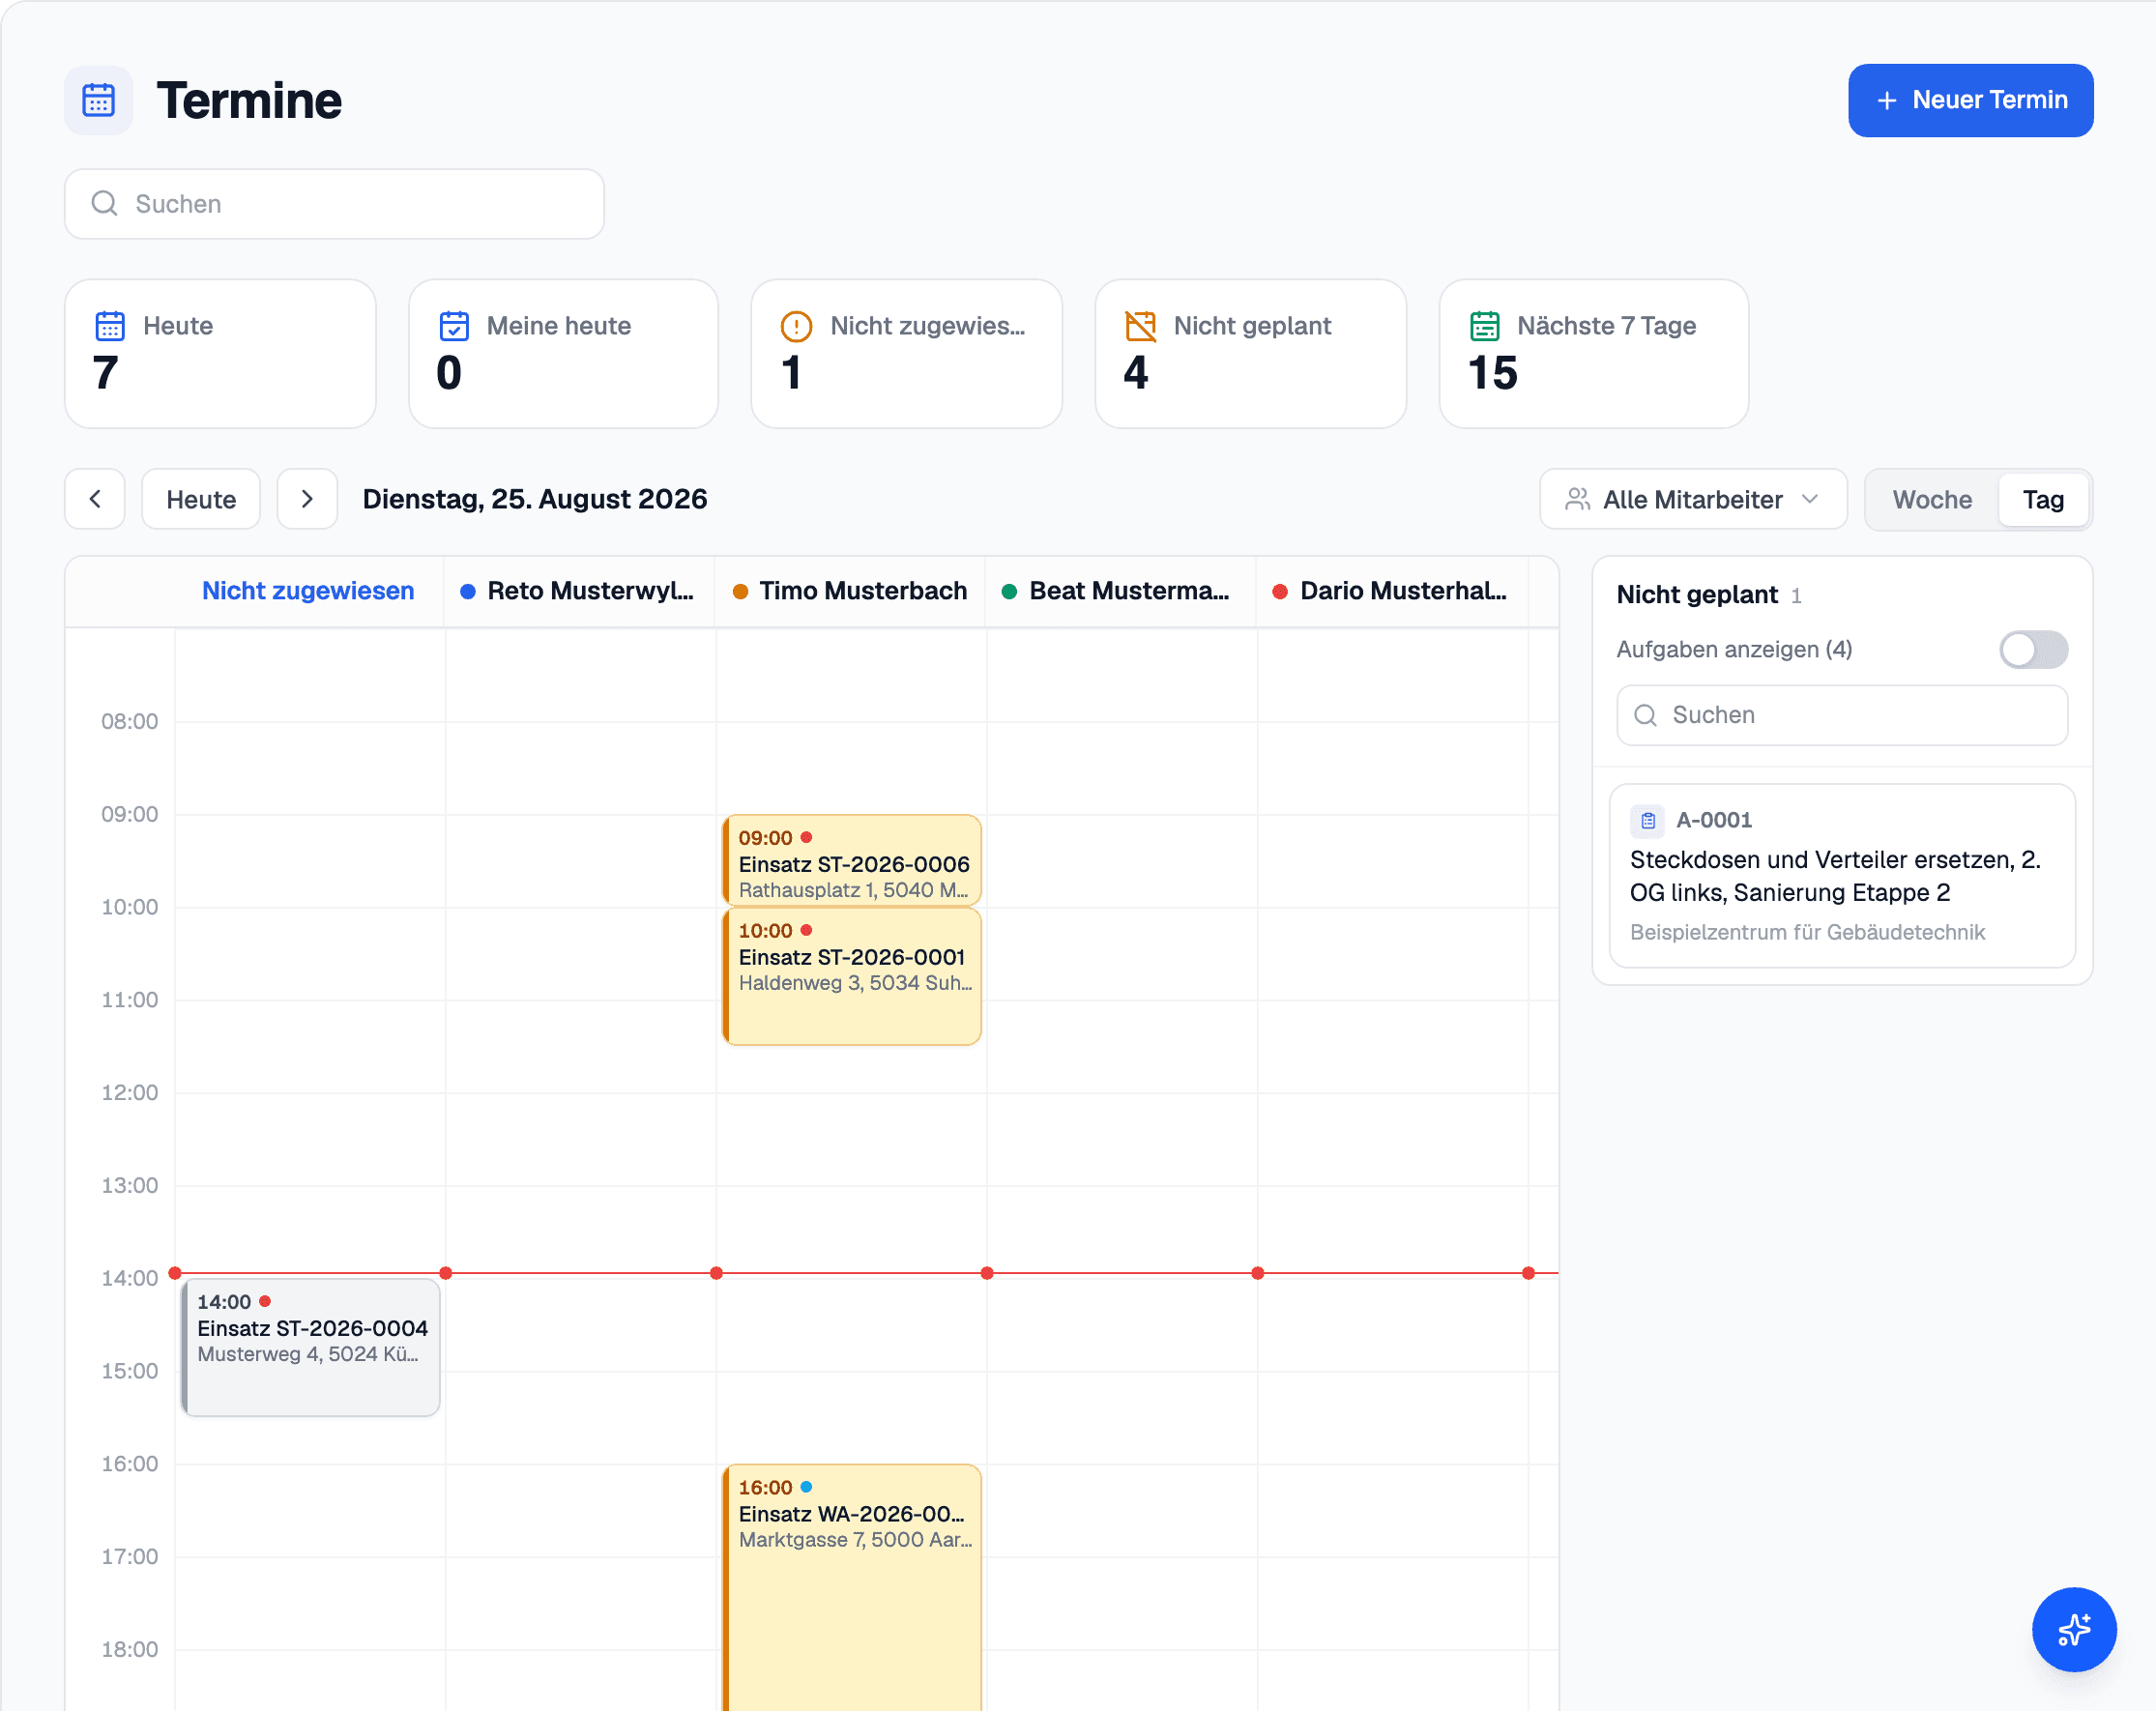Image resolution: width=2156 pixels, height=1711 pixels.
Task: Open the Nicht zugewiesen stat card
Action: (907, 354)
